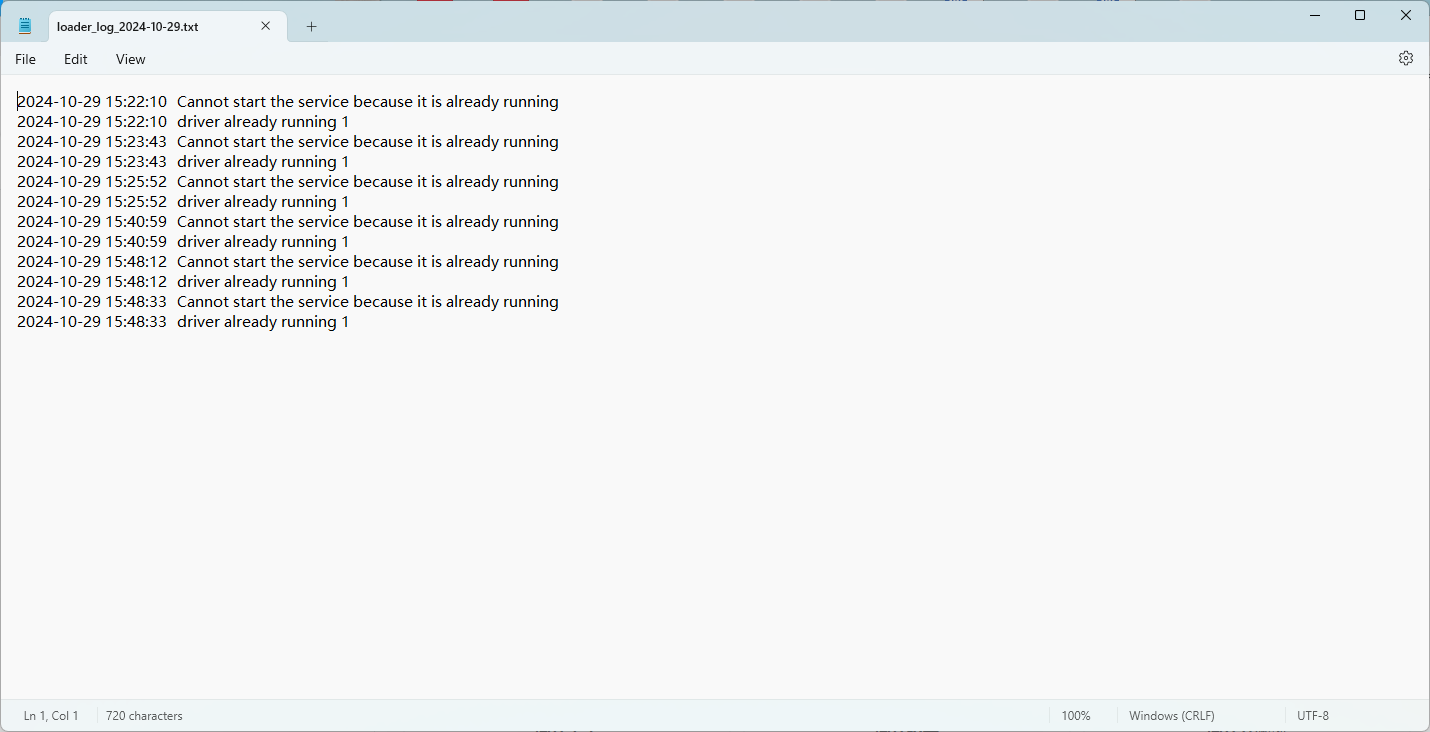The image size is (1430, 732).
Task: Click the 15:23:43 driver already running line
Action: (183, 162)
